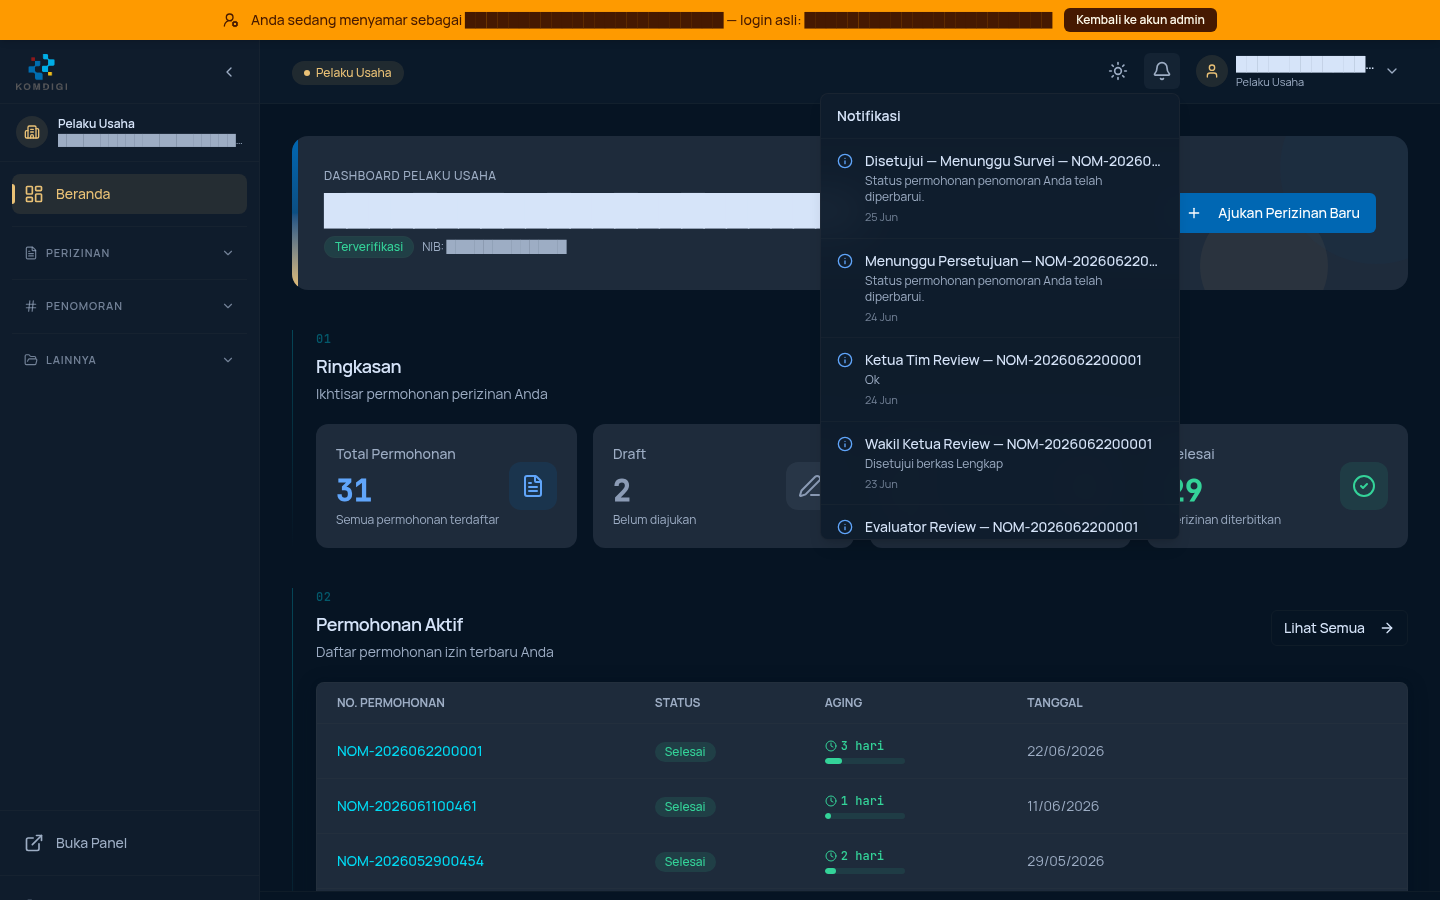Click the NO. PERMOHONAN column header
Screen dimensions: 1440x900
point(391,703)
